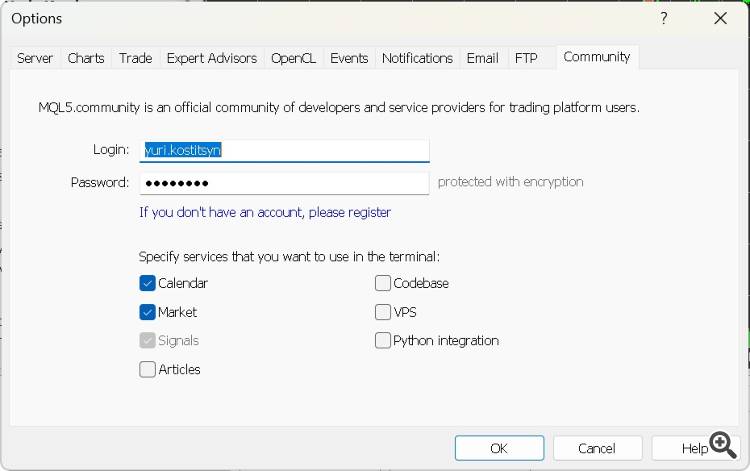Open the FTP tab
The height and width of the screenshot is (471, 750).
[526, 58]
